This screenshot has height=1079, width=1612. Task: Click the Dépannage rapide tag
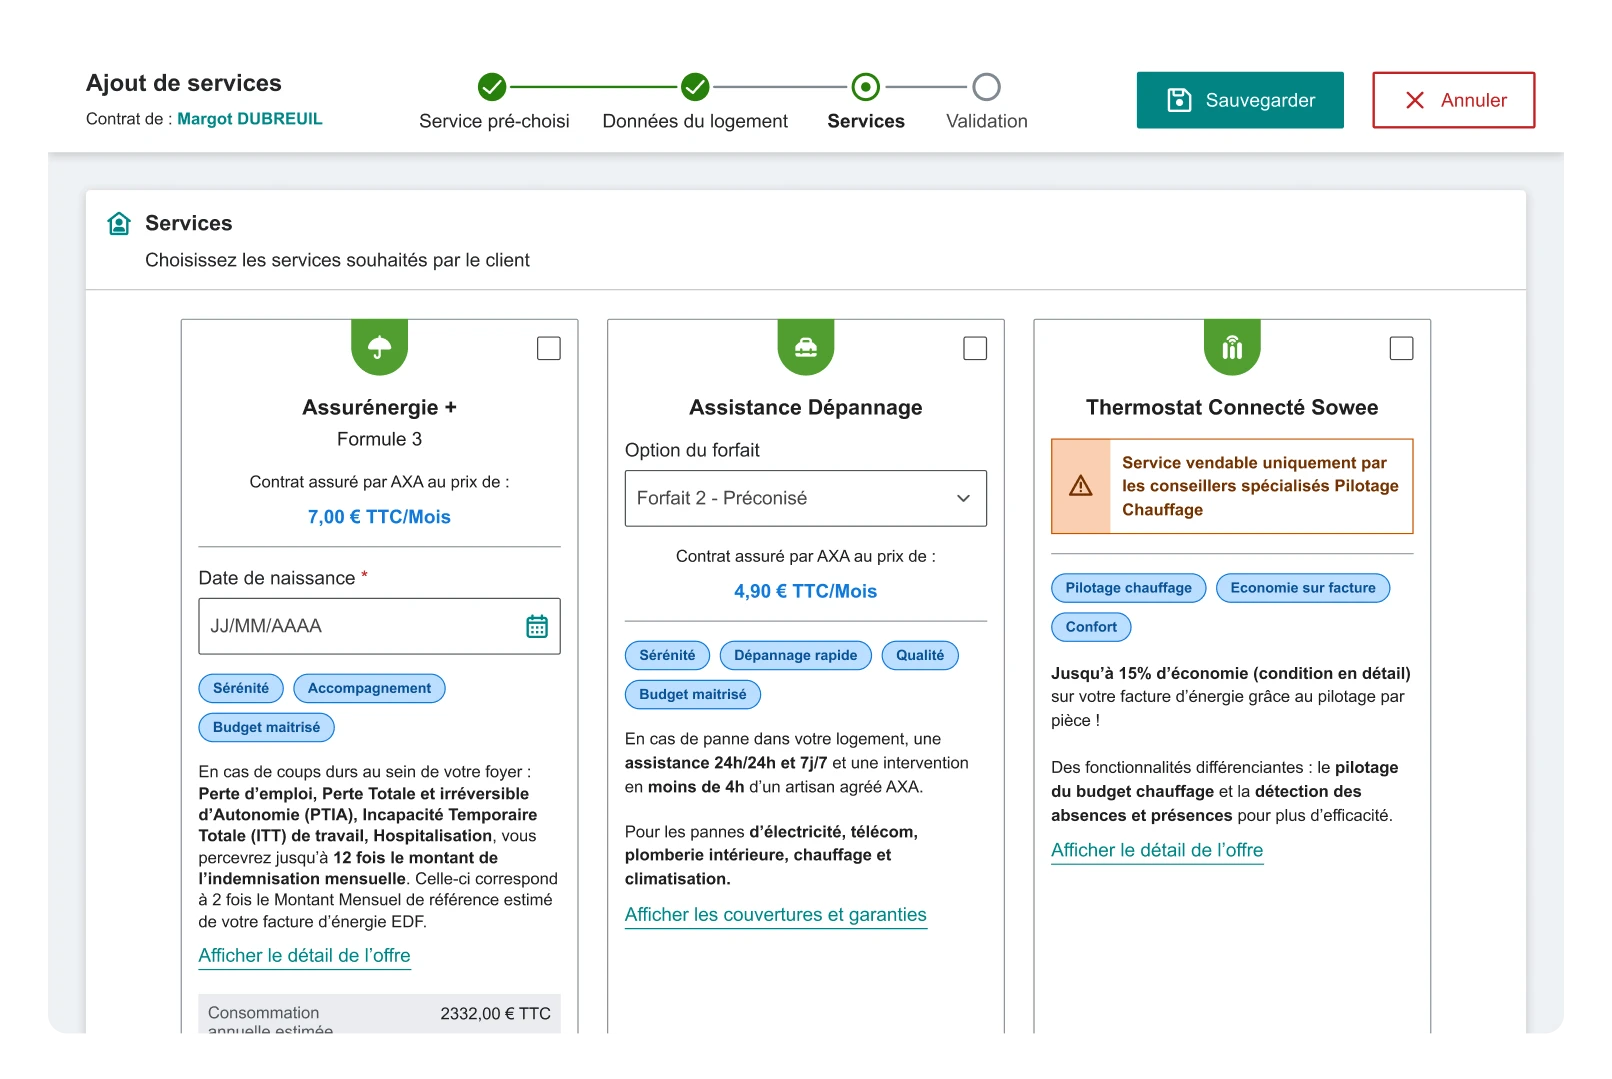coord(796,655)
